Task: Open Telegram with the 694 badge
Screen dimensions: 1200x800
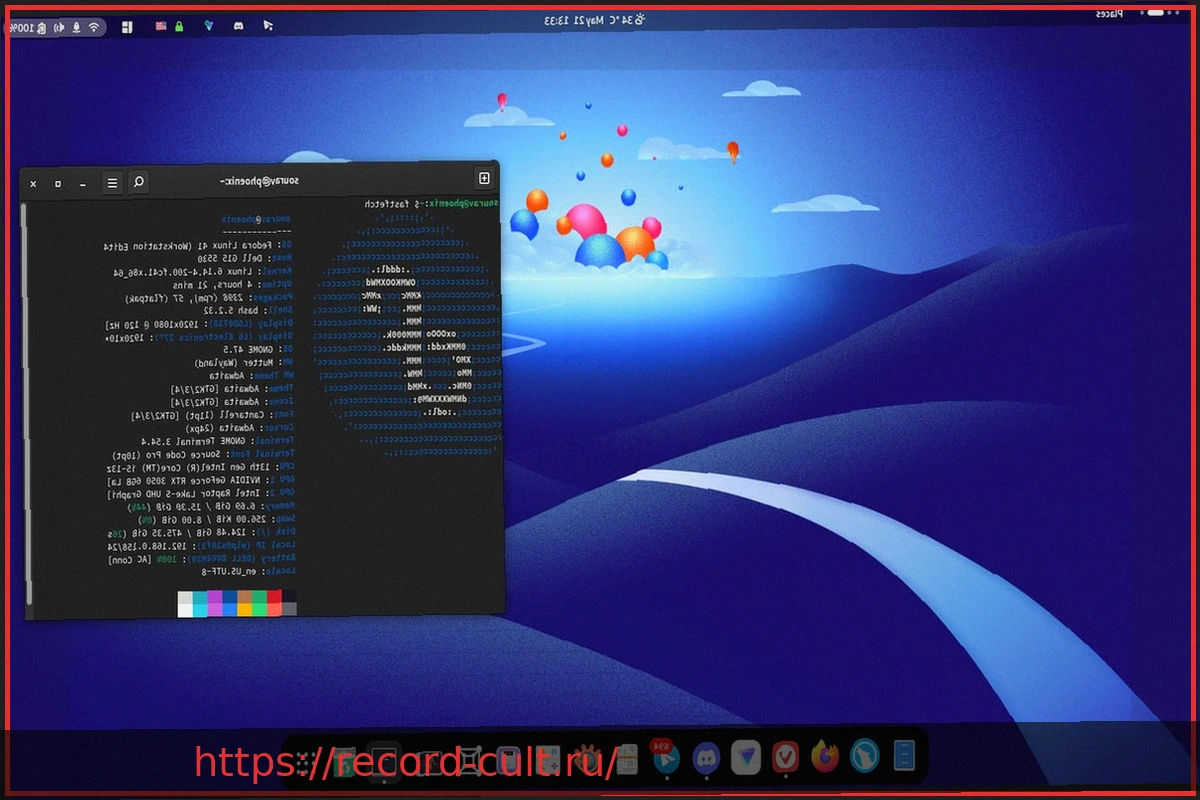Action: (x=666, y=757)
